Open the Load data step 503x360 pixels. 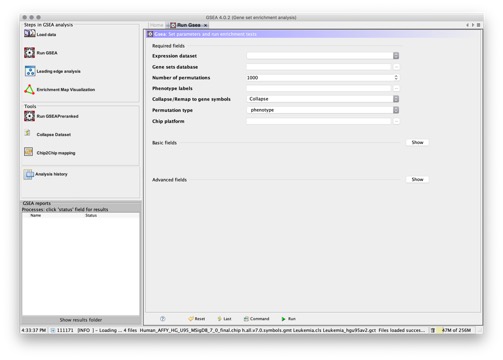point(40,34)
